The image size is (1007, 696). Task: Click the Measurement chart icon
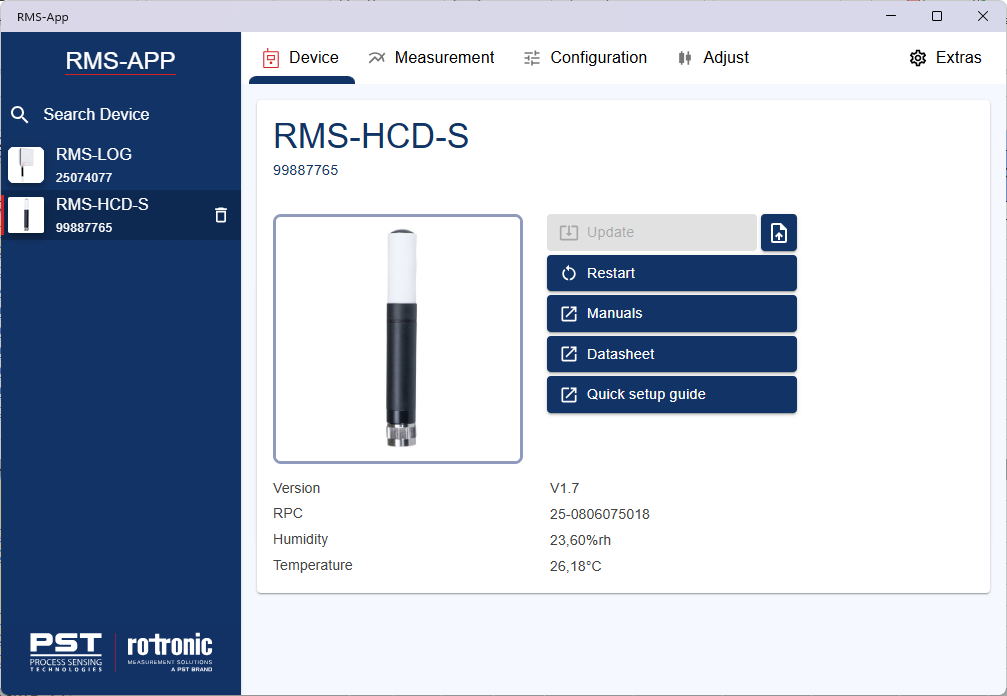pyautogui.click(x=377, y=57)
